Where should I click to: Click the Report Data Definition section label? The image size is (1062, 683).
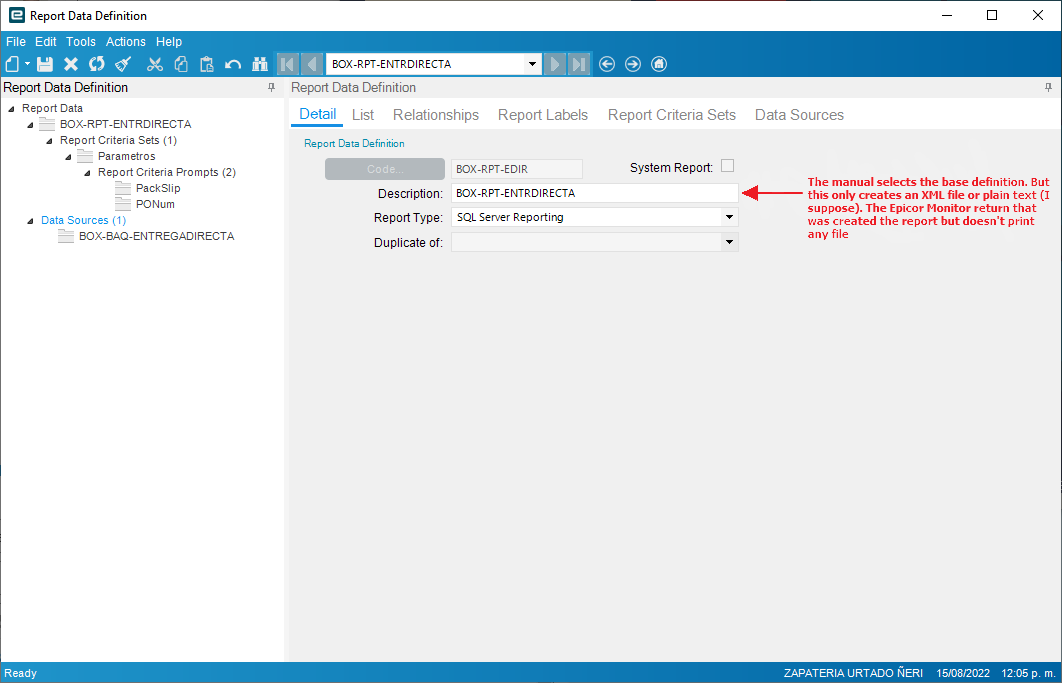354,144
